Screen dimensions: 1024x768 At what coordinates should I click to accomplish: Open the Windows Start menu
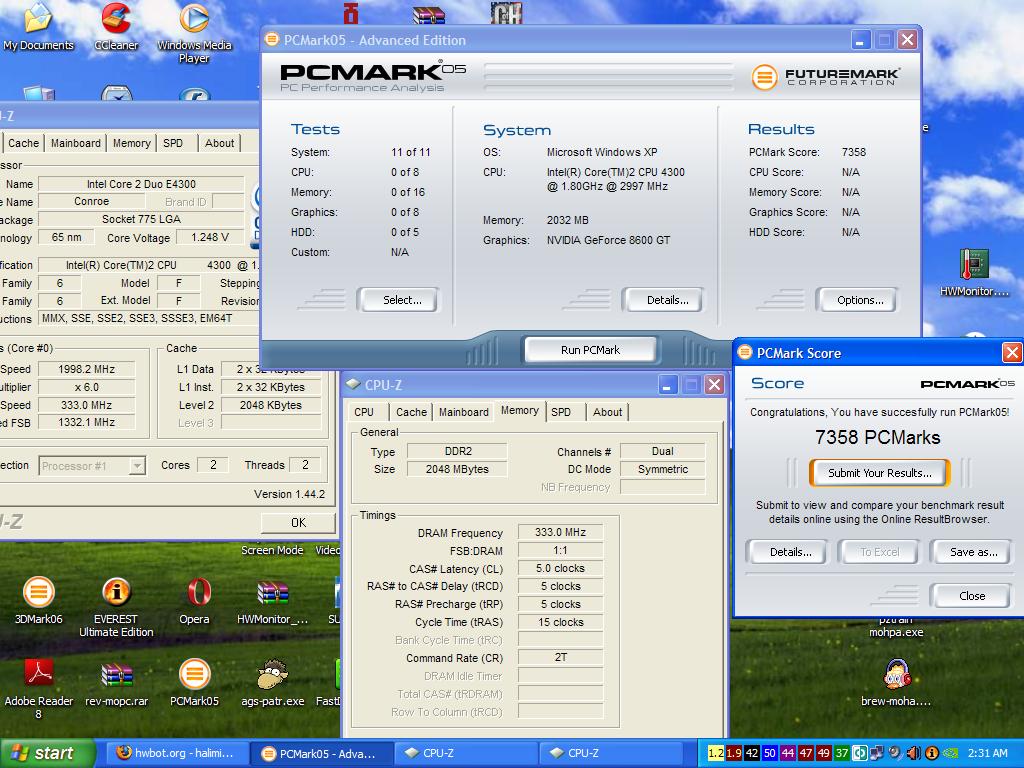pyautogui.click(x=47, y=753)
